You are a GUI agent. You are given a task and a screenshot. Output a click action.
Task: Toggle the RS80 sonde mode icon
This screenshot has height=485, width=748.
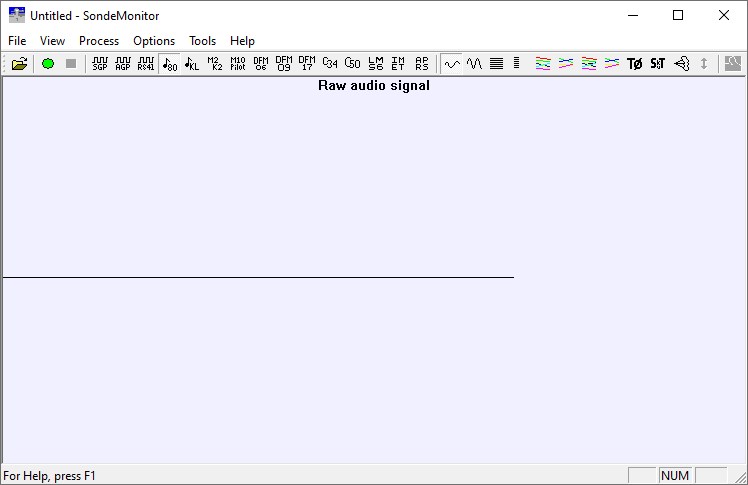pos(169,63)
